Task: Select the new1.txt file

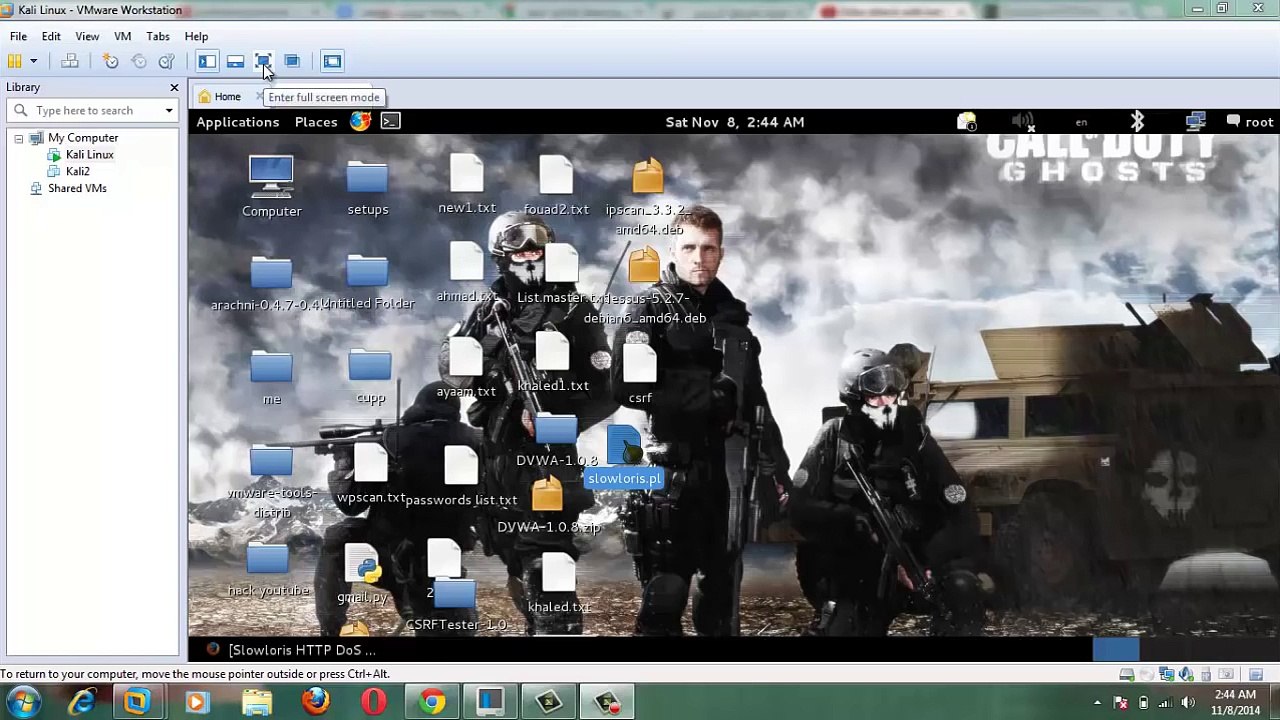Action: 467,185
